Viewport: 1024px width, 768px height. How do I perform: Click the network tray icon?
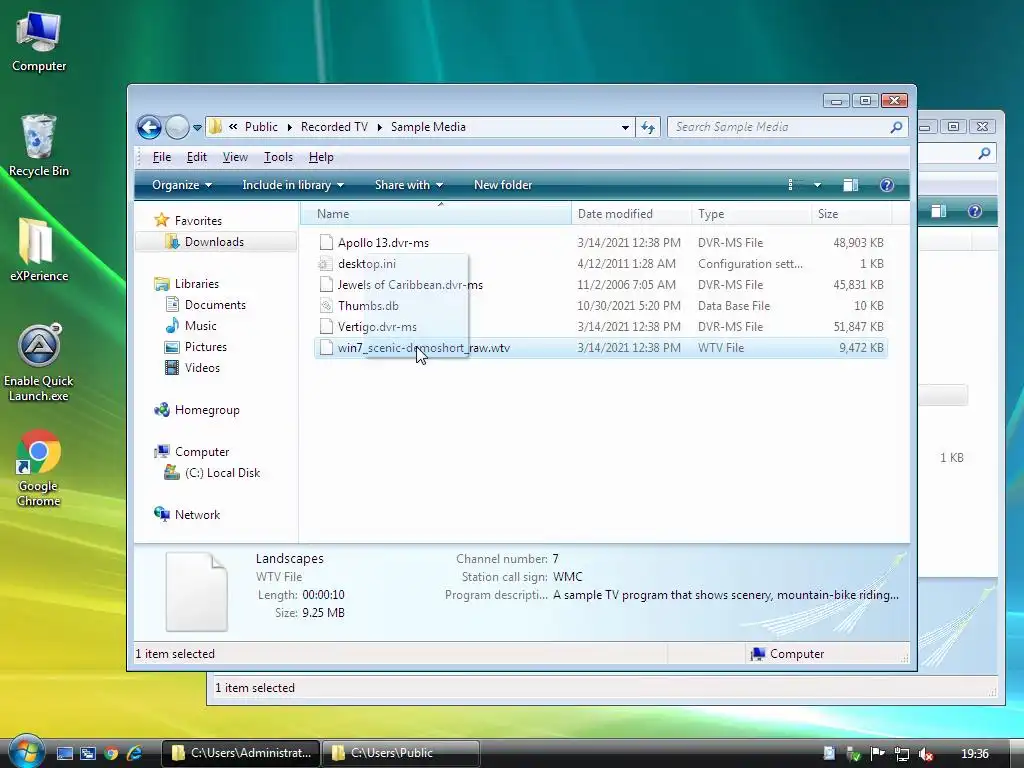902,754
